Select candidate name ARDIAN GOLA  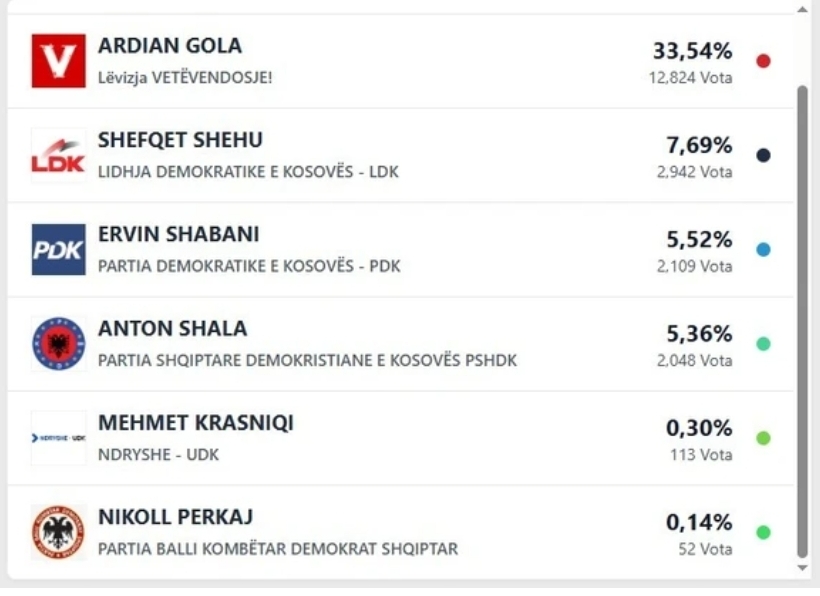[170, 46]
